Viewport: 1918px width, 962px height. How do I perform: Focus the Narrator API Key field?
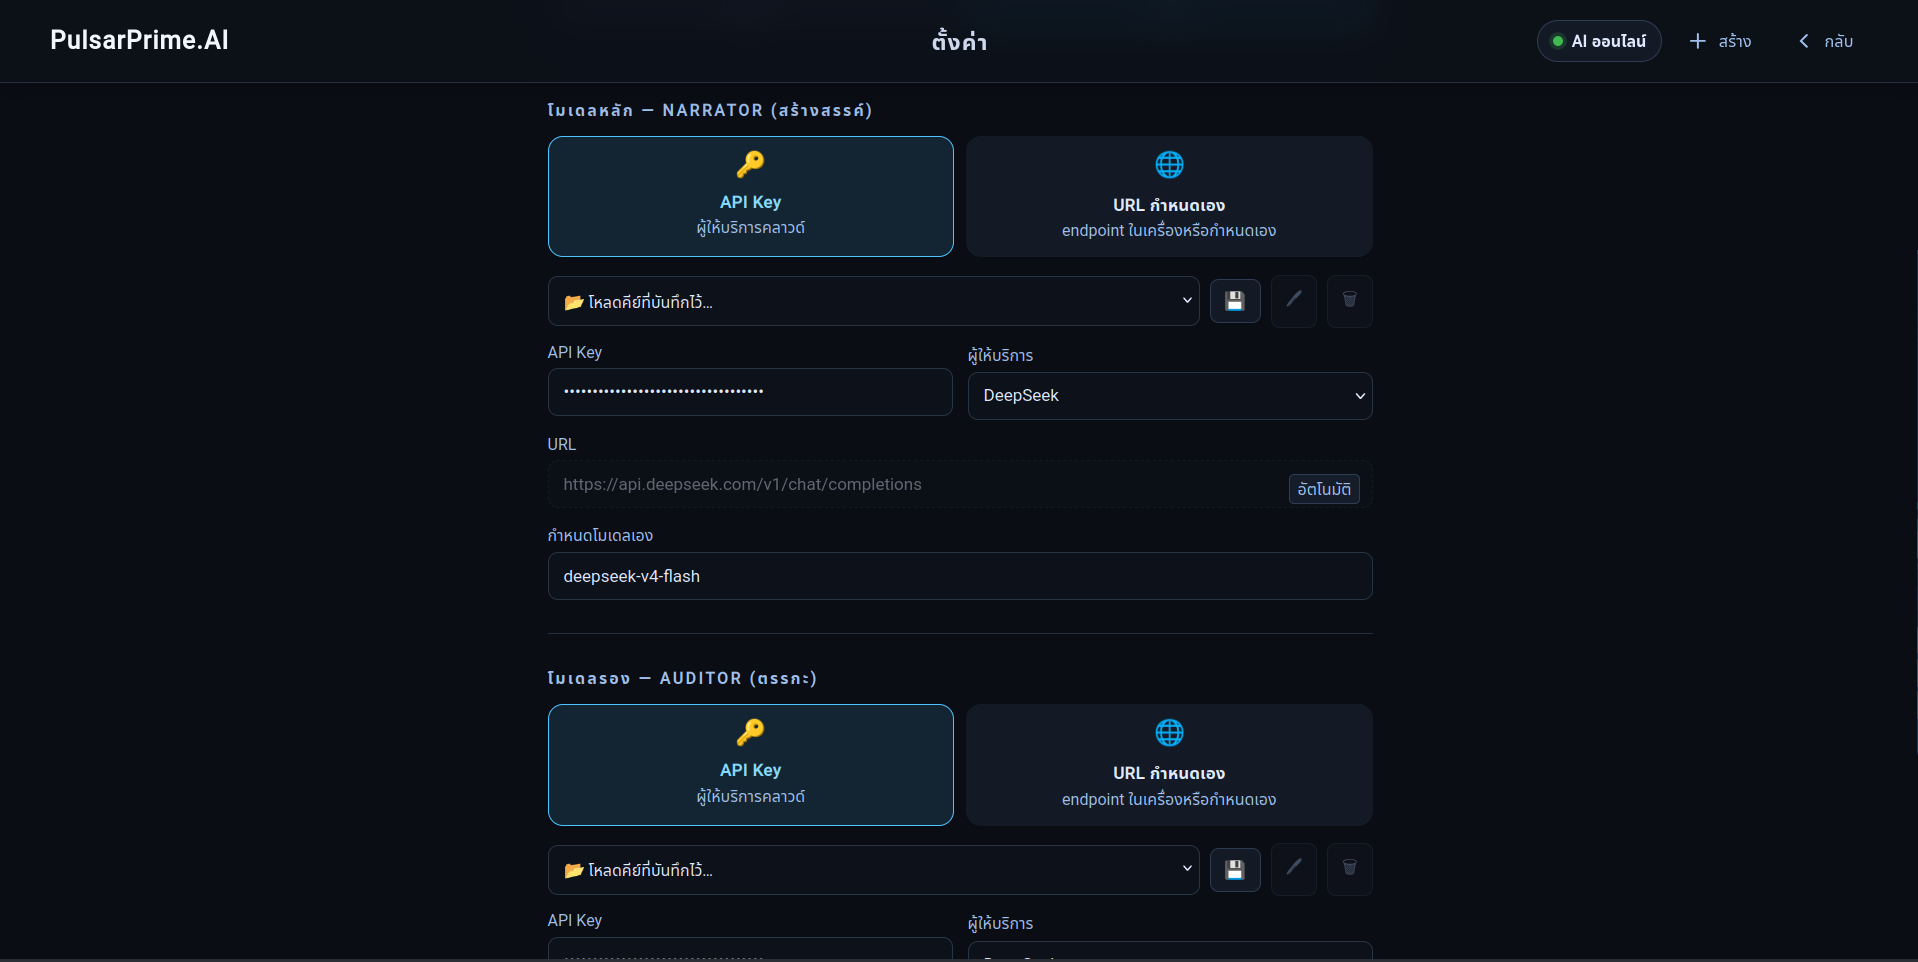point(750,392)
